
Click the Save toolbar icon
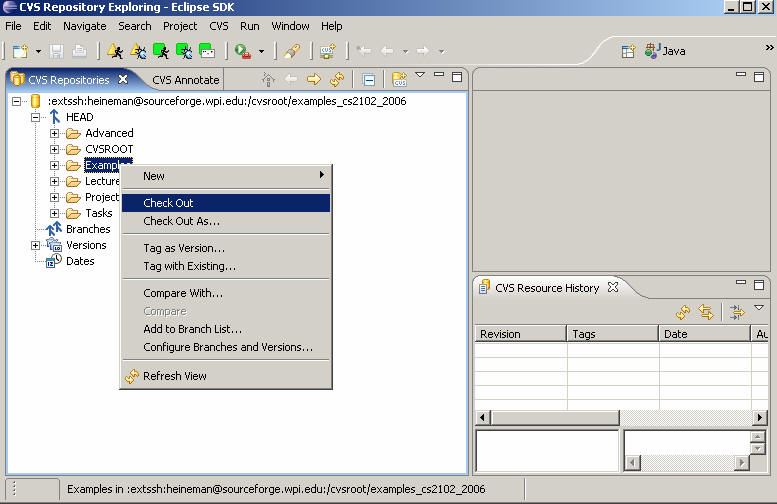coord(56,51)
